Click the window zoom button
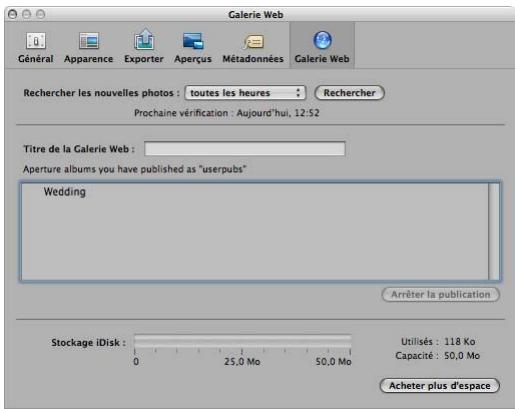The height and width of the screenshot is (409, 515). [41, 14]
